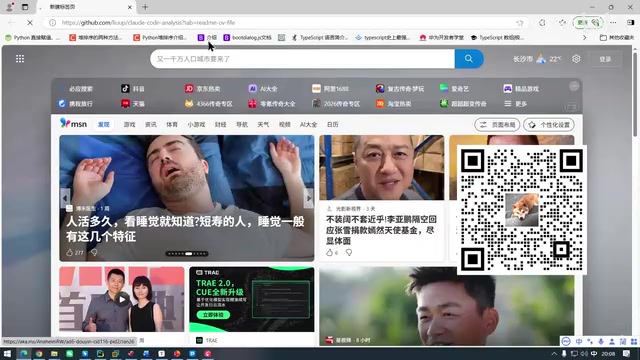Click the 页面布局 button
Image resolution: width=640 pixels, height=360 pixels.
pos(497,125)
